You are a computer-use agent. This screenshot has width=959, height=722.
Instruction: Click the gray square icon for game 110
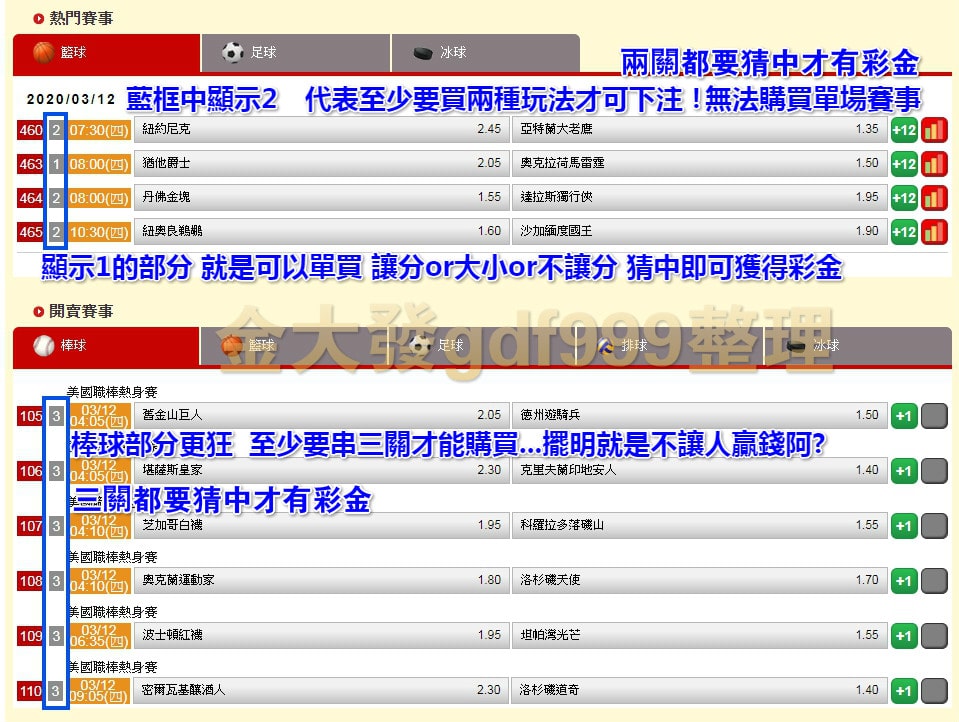934,690
